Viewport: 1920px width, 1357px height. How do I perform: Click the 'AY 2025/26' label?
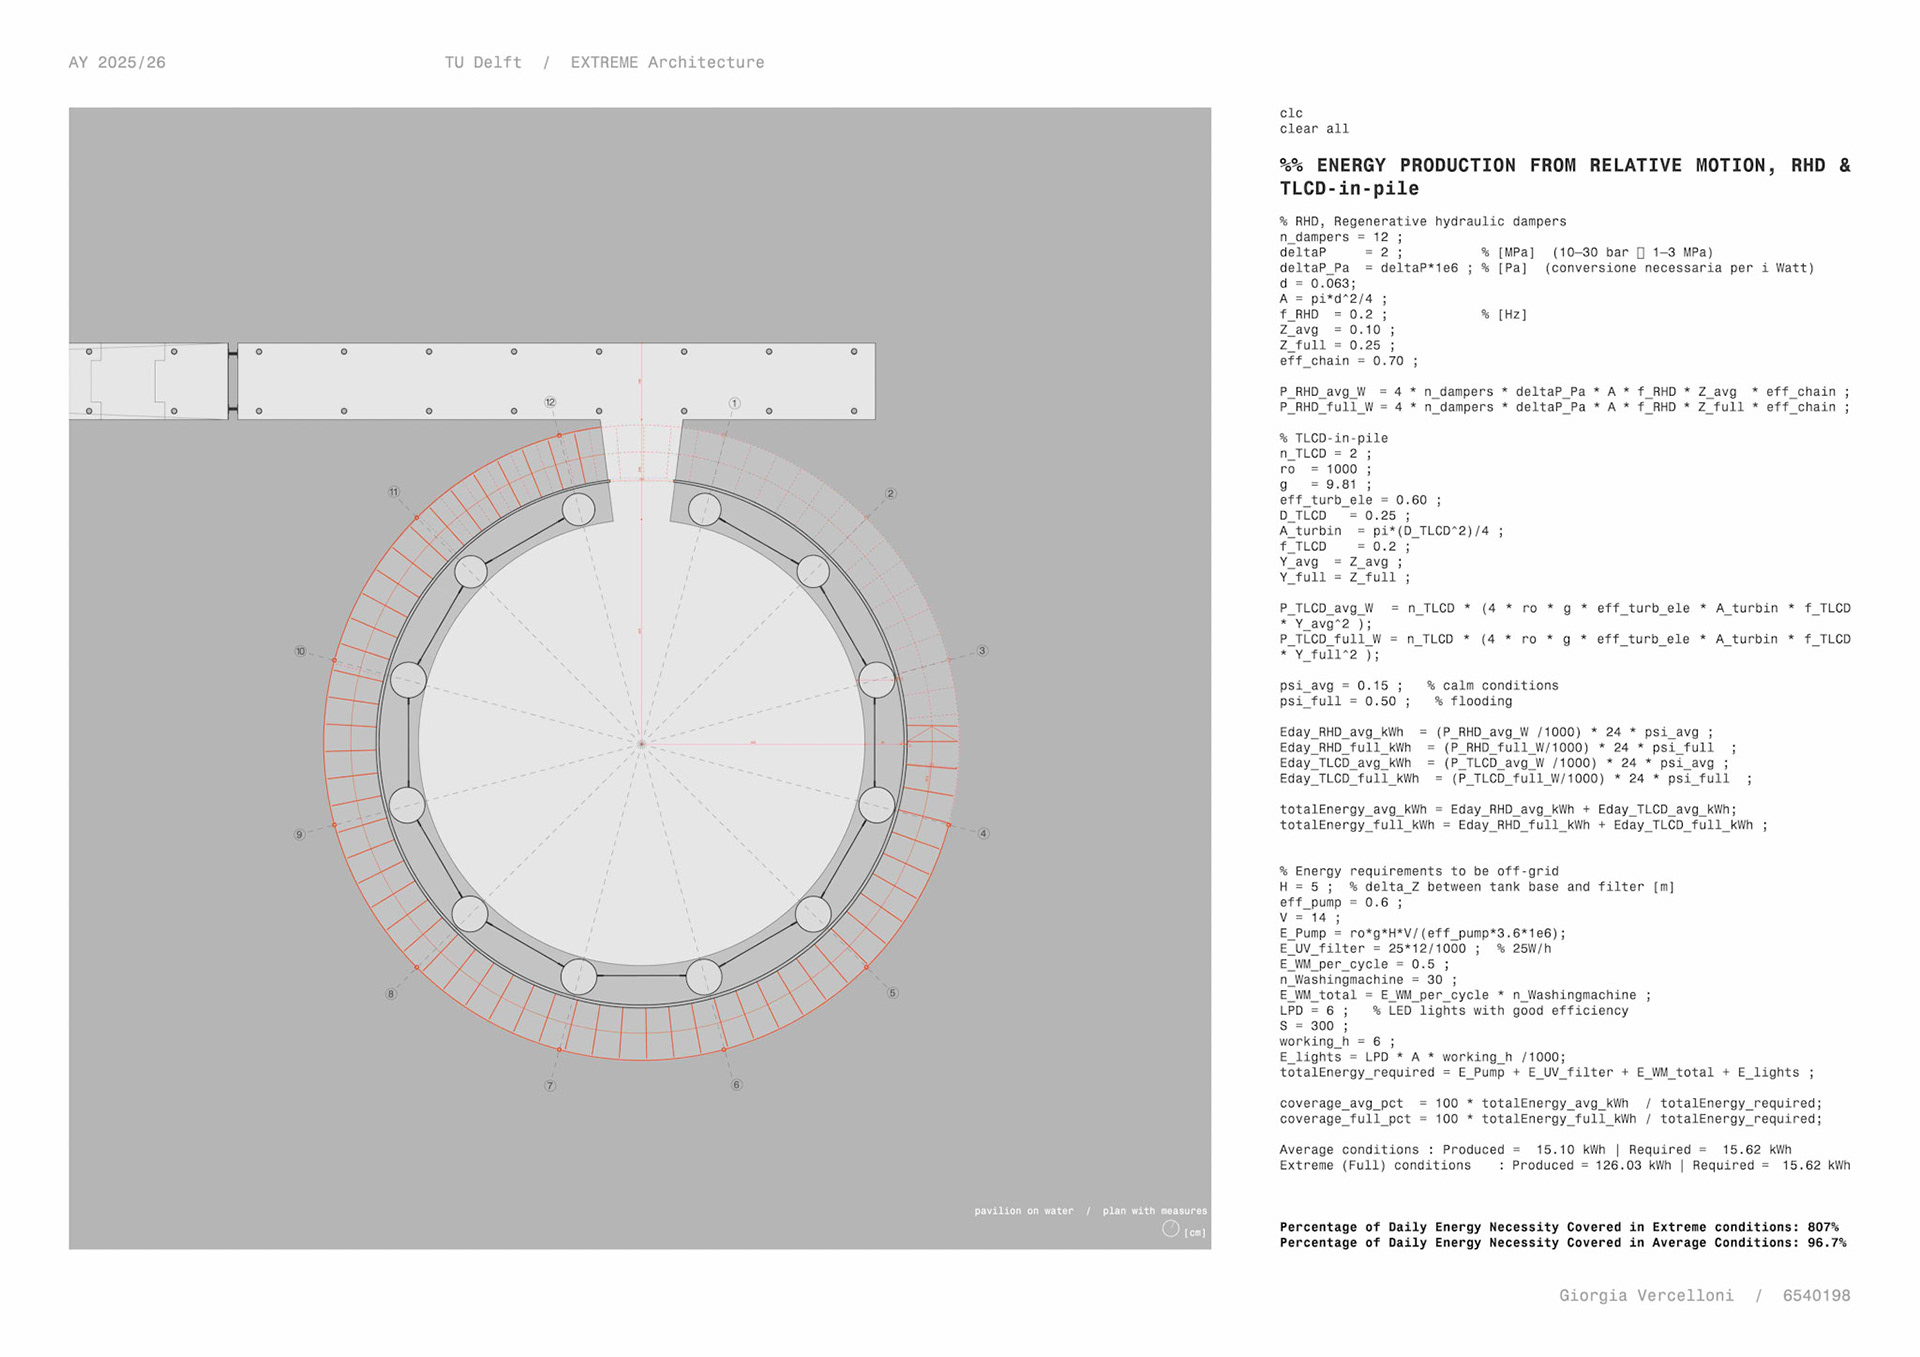(x=117, y=62)
